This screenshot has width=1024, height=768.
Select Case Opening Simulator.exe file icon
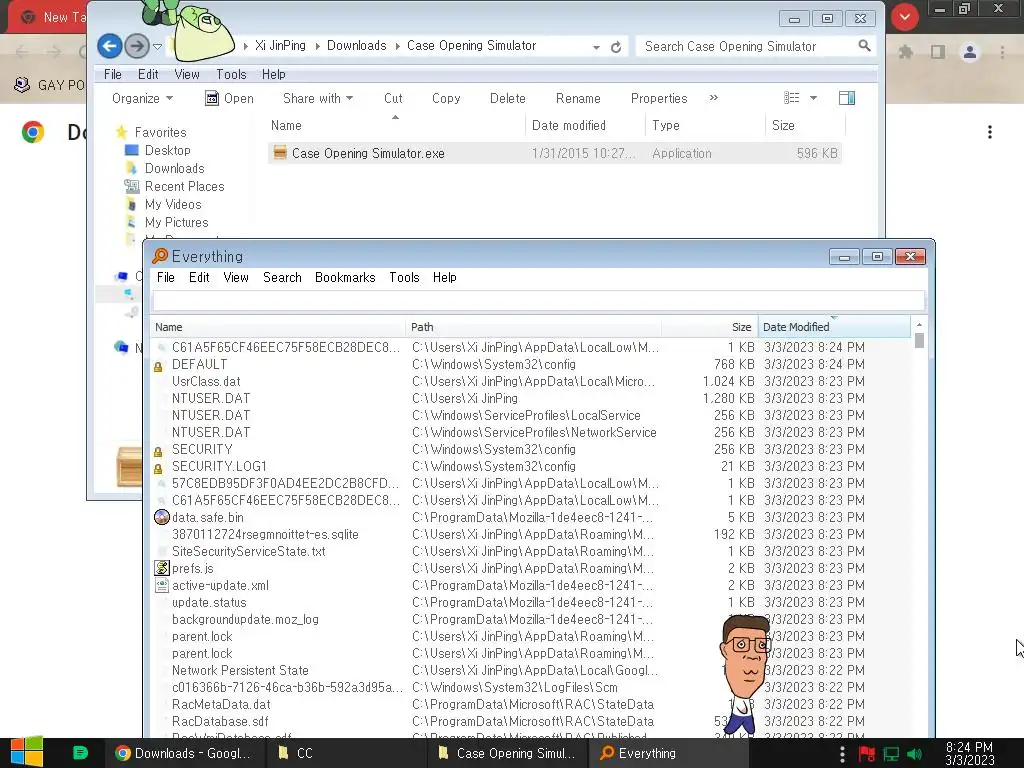280,153
